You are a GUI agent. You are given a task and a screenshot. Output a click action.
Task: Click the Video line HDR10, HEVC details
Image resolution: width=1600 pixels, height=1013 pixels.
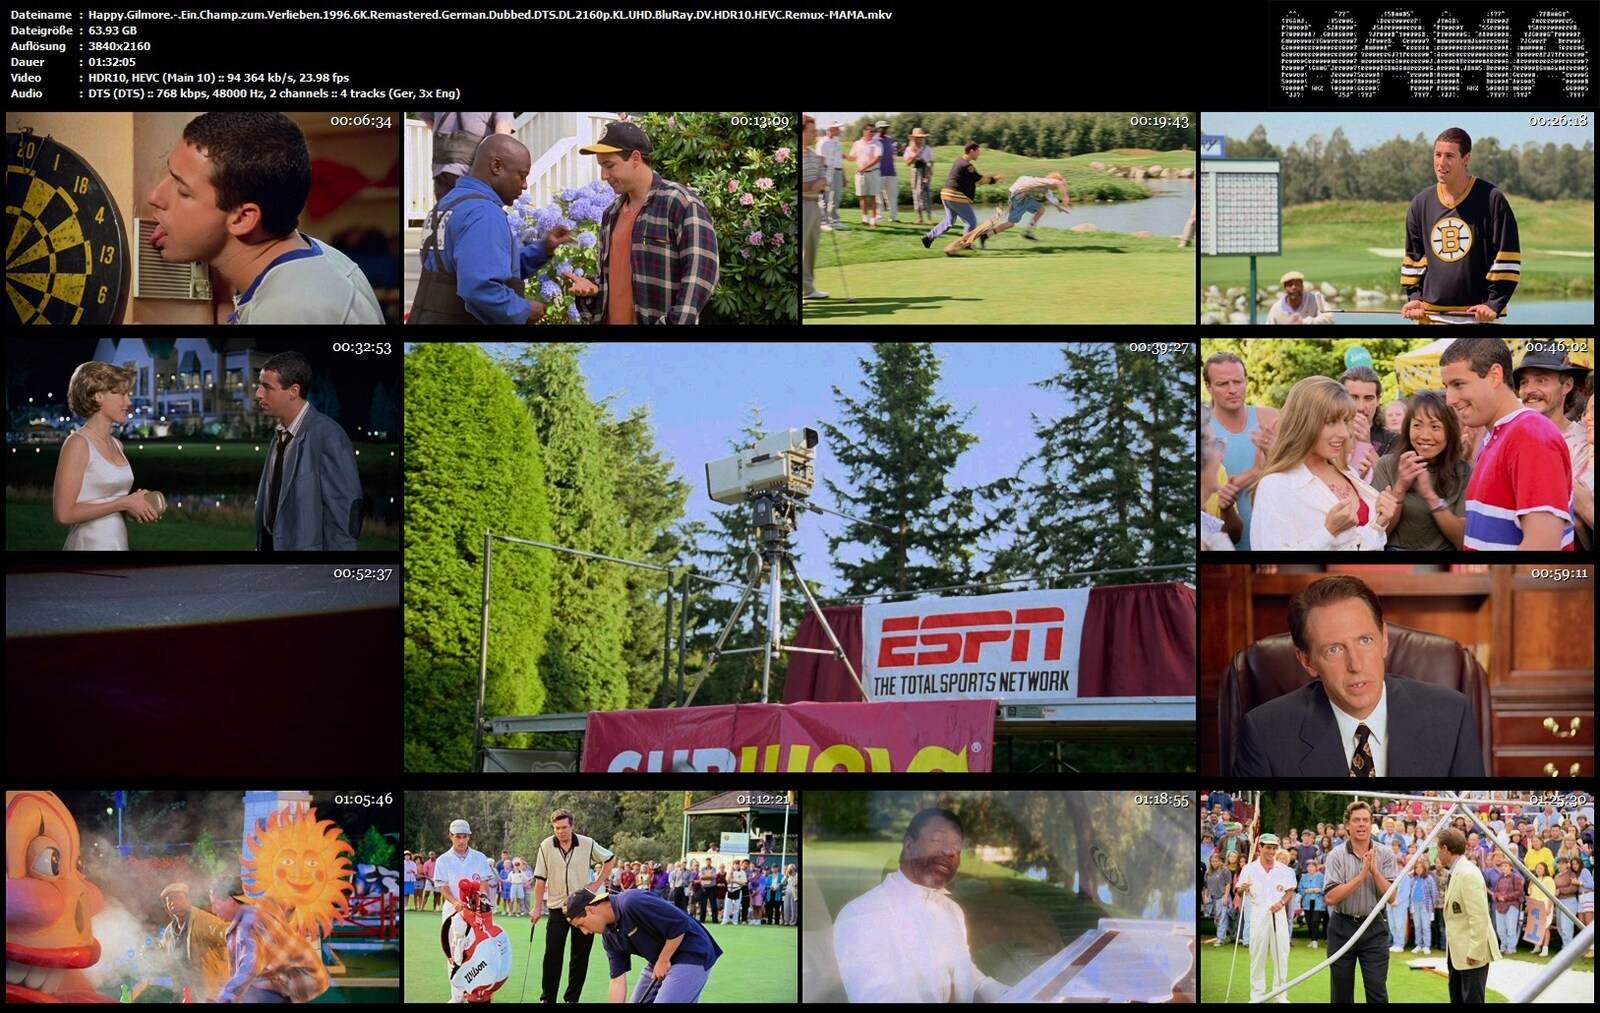tap(219, 77)
